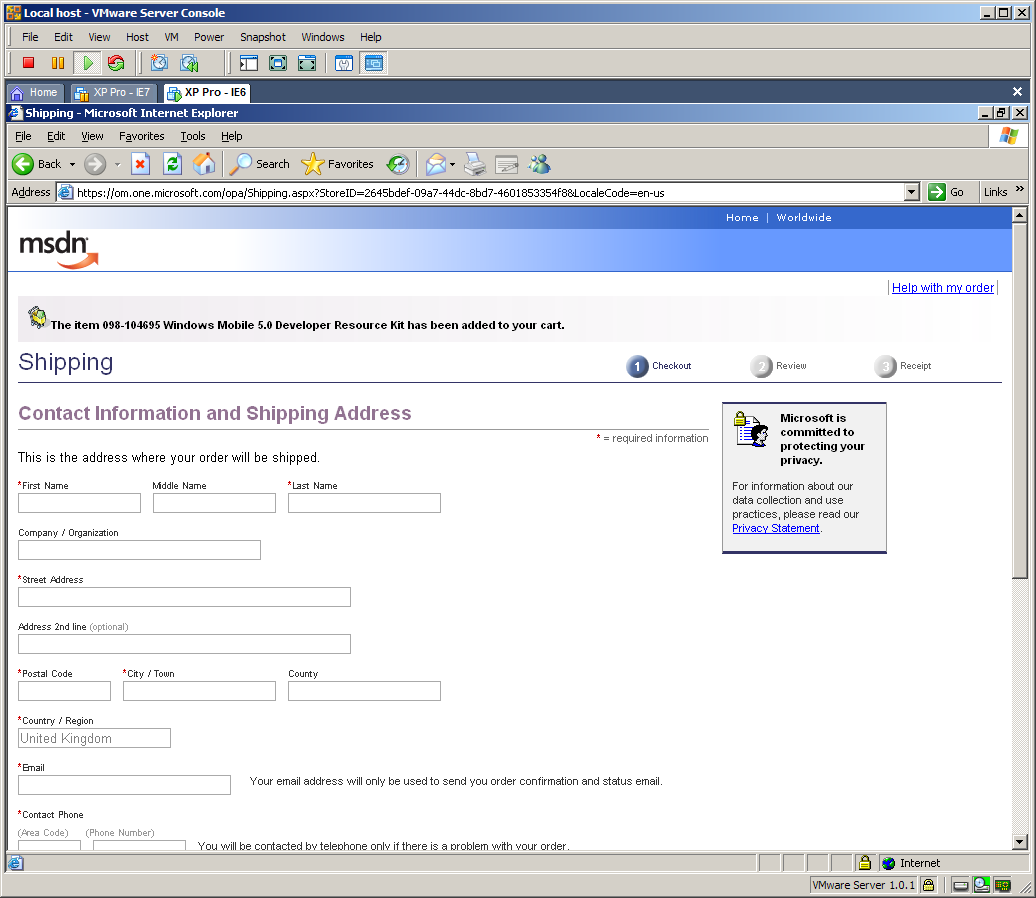Click the IE Mail envelope icon
1036x898 pixels.
pyautogui.click(x=436, y=164)
